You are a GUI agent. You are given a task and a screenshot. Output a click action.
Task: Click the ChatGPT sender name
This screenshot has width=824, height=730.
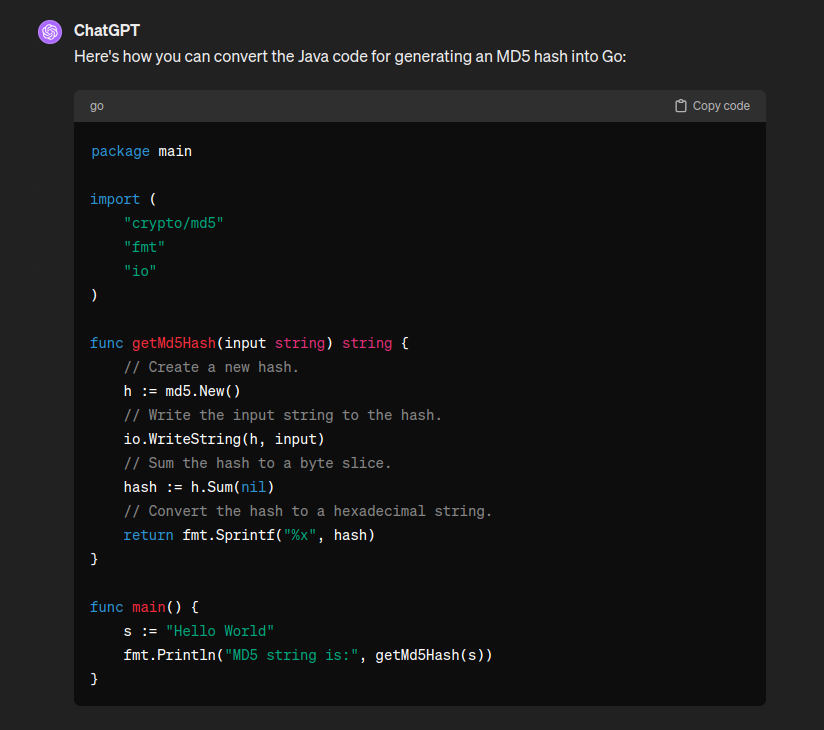click(x=107, y=31)
